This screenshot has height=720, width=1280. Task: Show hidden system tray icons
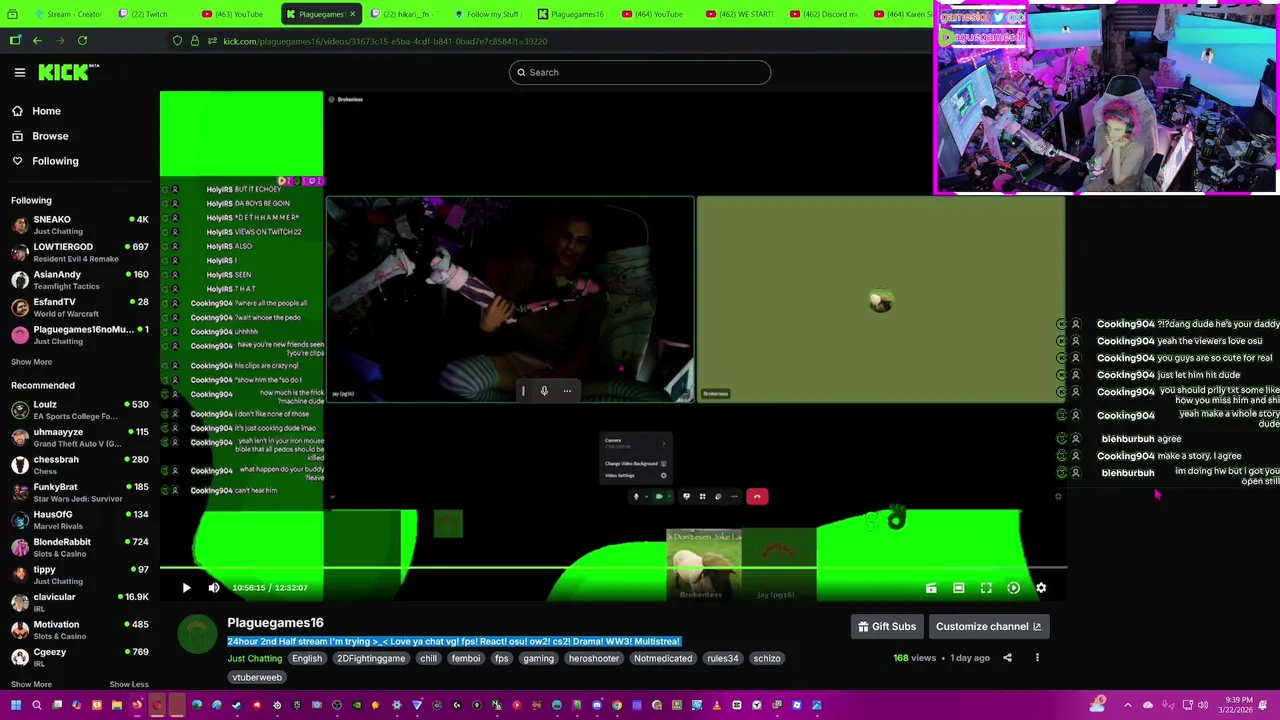coord(1127,705)
